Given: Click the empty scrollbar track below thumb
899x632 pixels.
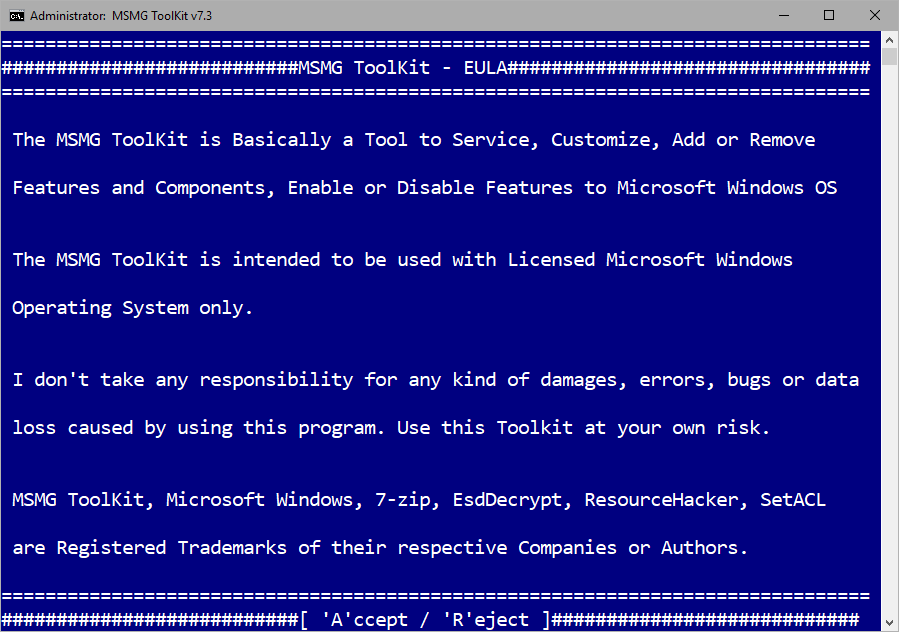Looking at the screenshot, I should (x=889, y=338).
